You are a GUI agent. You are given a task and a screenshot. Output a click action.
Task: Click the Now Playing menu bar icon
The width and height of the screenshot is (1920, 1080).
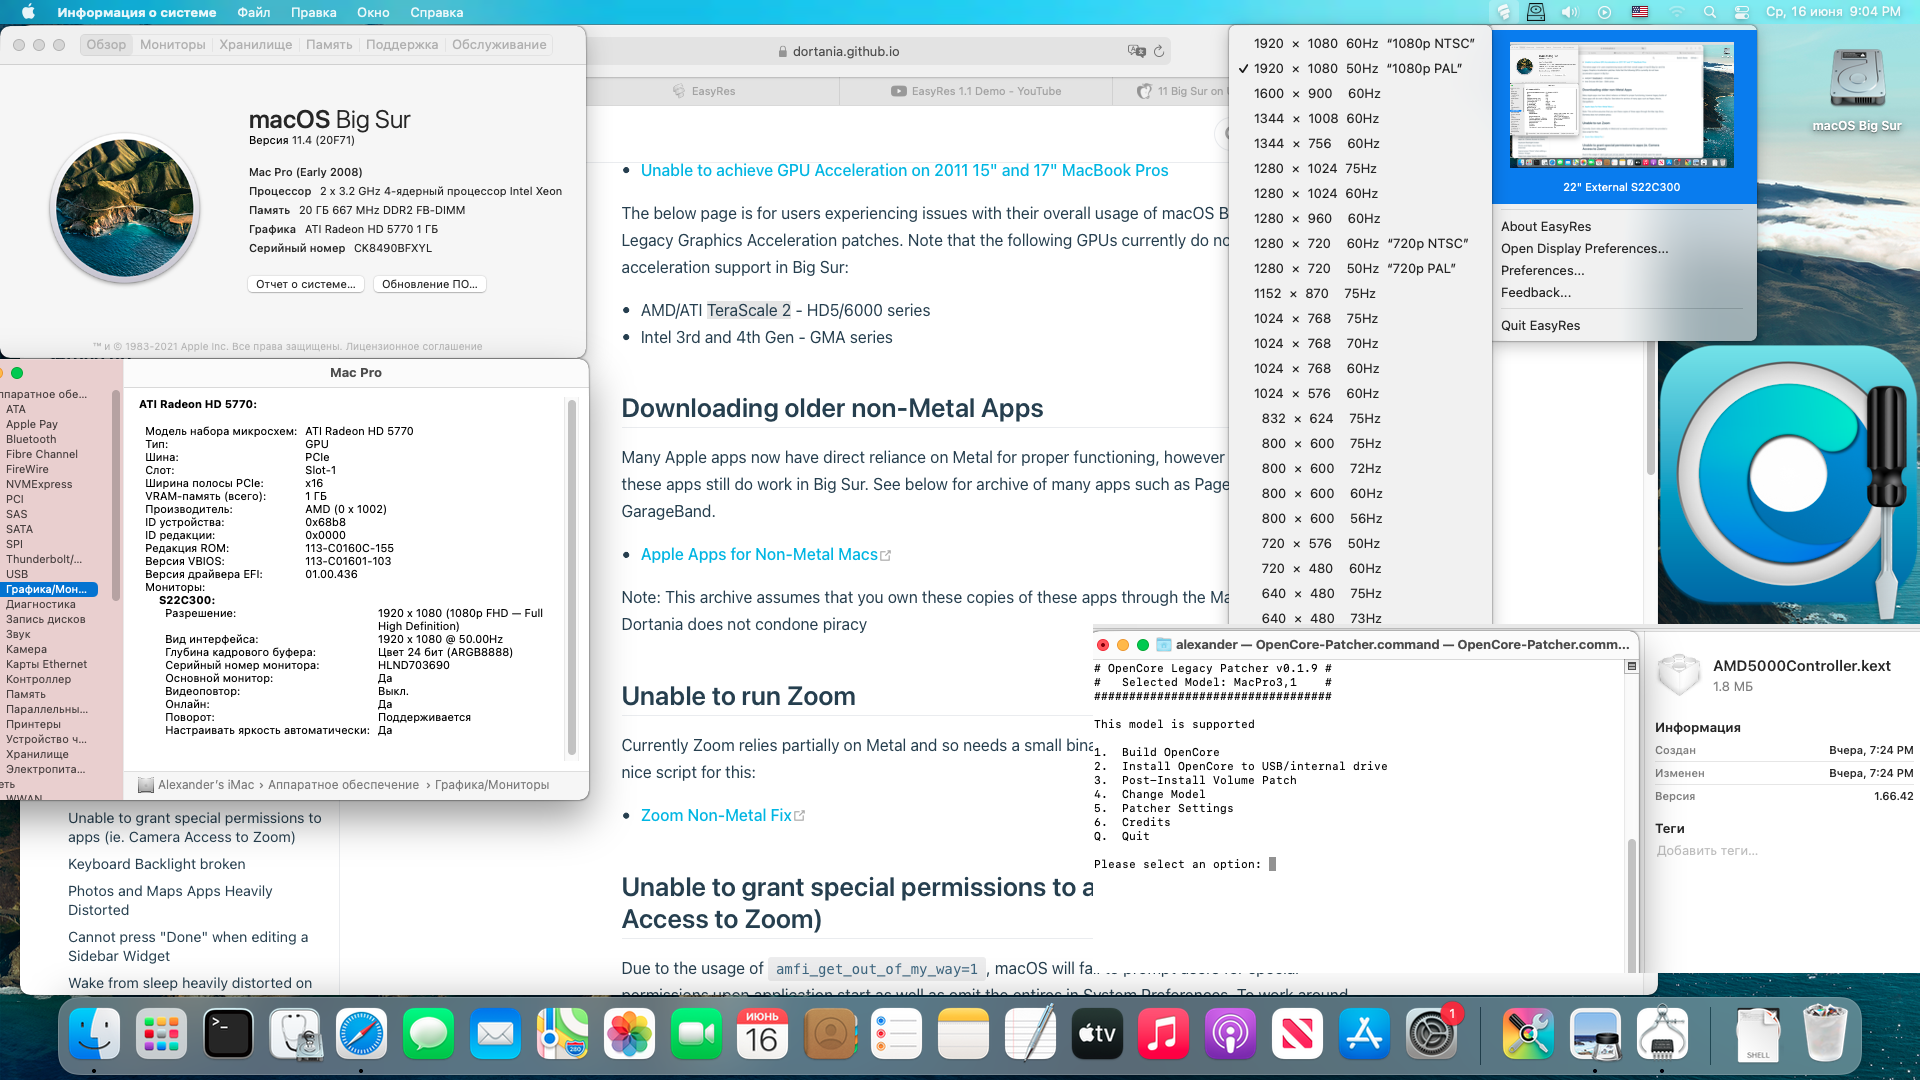[1604, 12]
